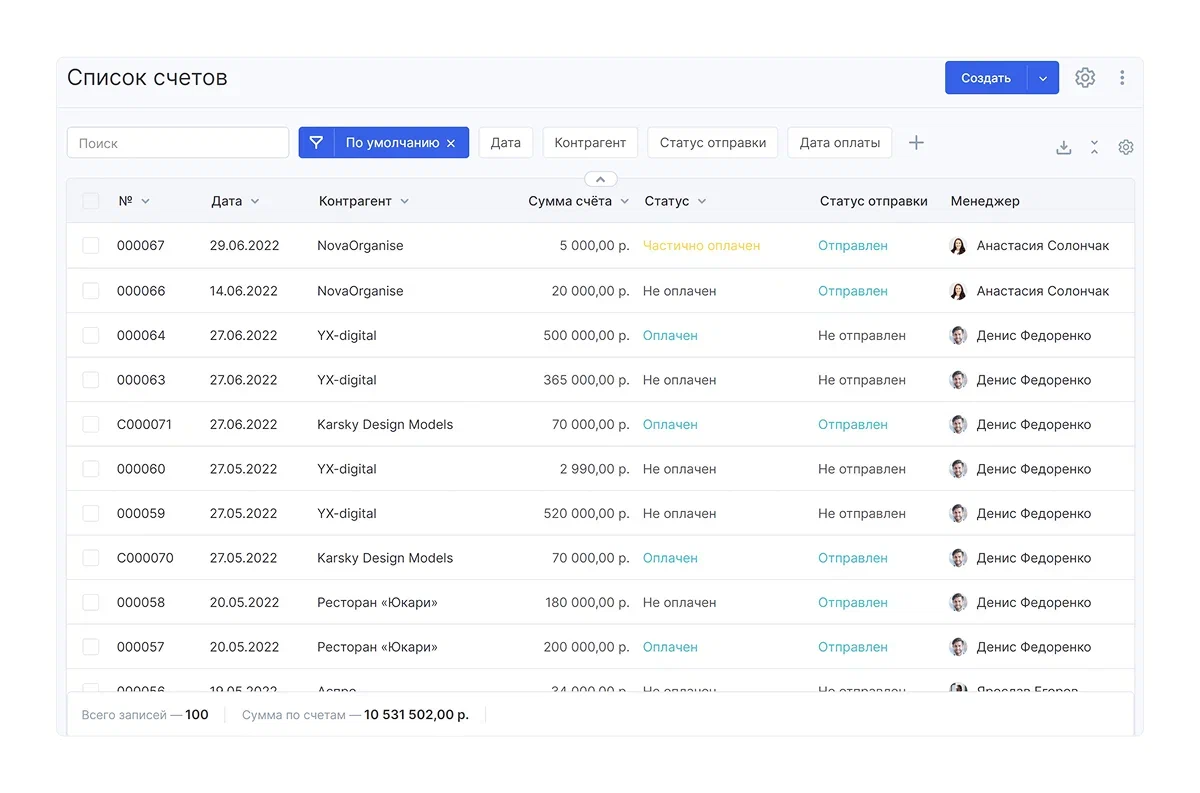Open the Контрагент filter chip
1200x793 pixels.
click(590, 143)
